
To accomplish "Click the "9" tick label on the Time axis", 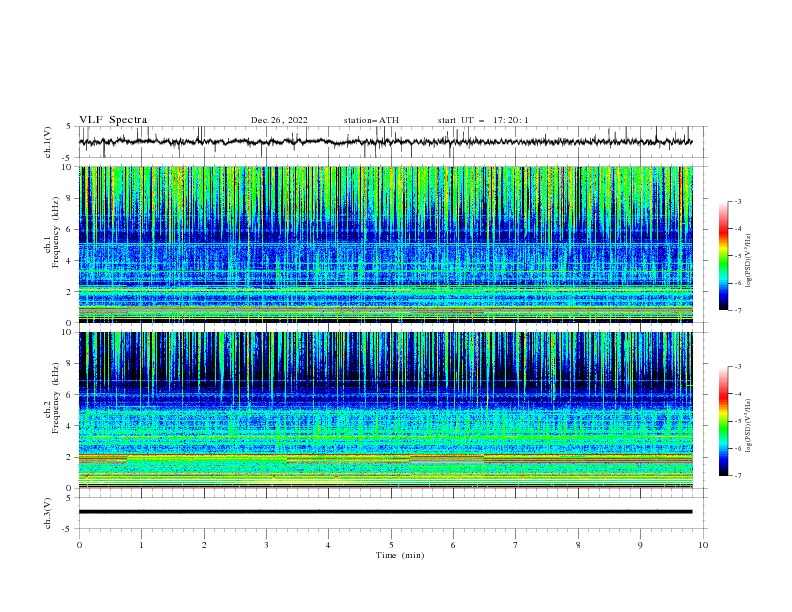I will click(x=640, y=545).
